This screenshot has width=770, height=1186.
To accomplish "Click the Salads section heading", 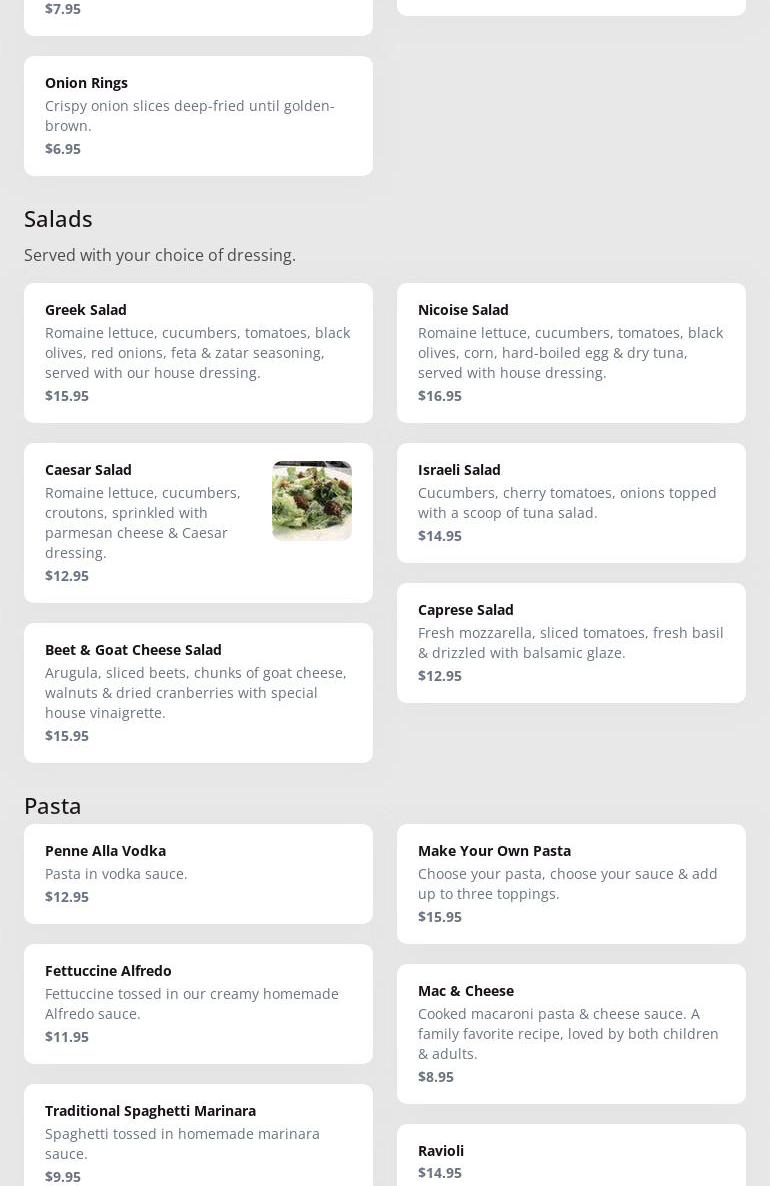I will [58, 219].
